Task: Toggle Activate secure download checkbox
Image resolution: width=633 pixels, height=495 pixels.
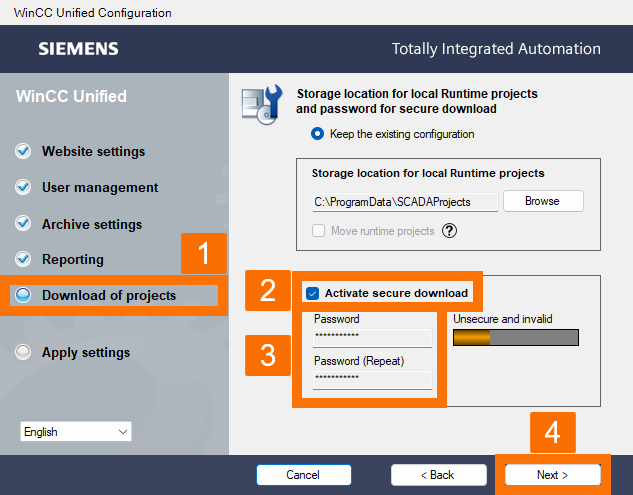Action: click(312, 293)
